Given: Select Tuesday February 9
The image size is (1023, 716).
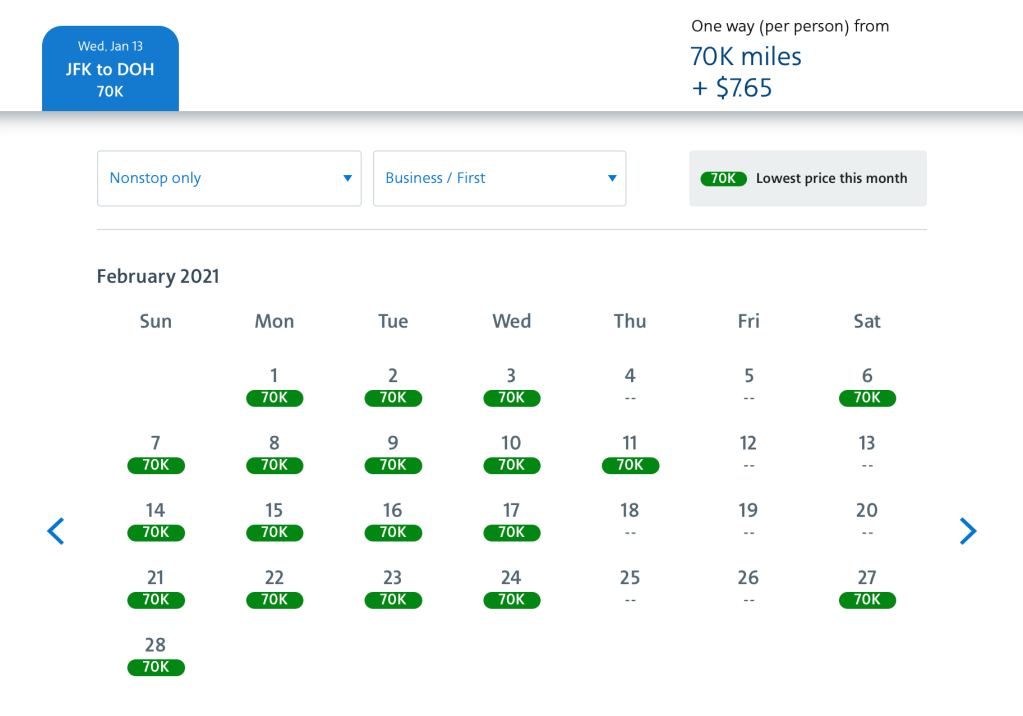Looking at the screenshot, I should coord(393,453).
